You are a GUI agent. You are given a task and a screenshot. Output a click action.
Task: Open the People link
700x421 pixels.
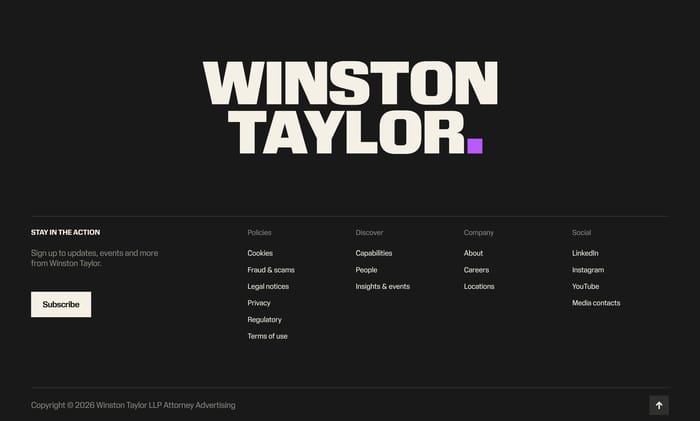366,270
